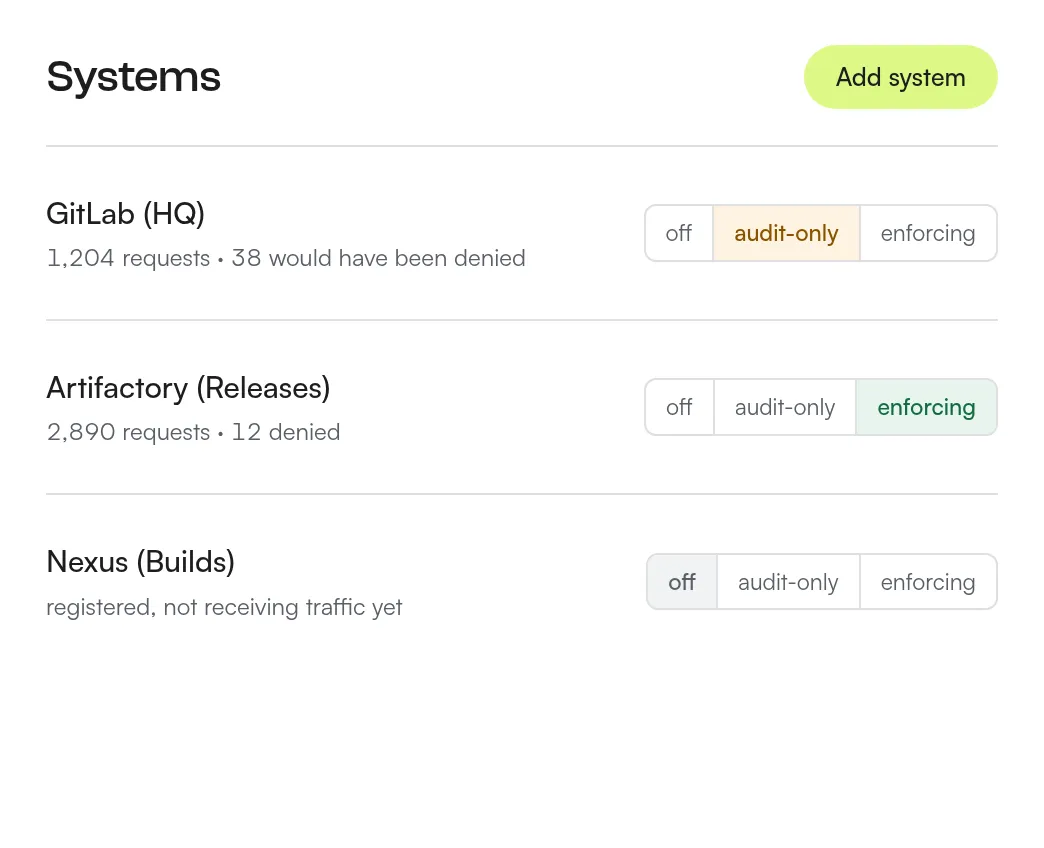Select enforcing for Artifactory (Releases)

coord(926,407)
